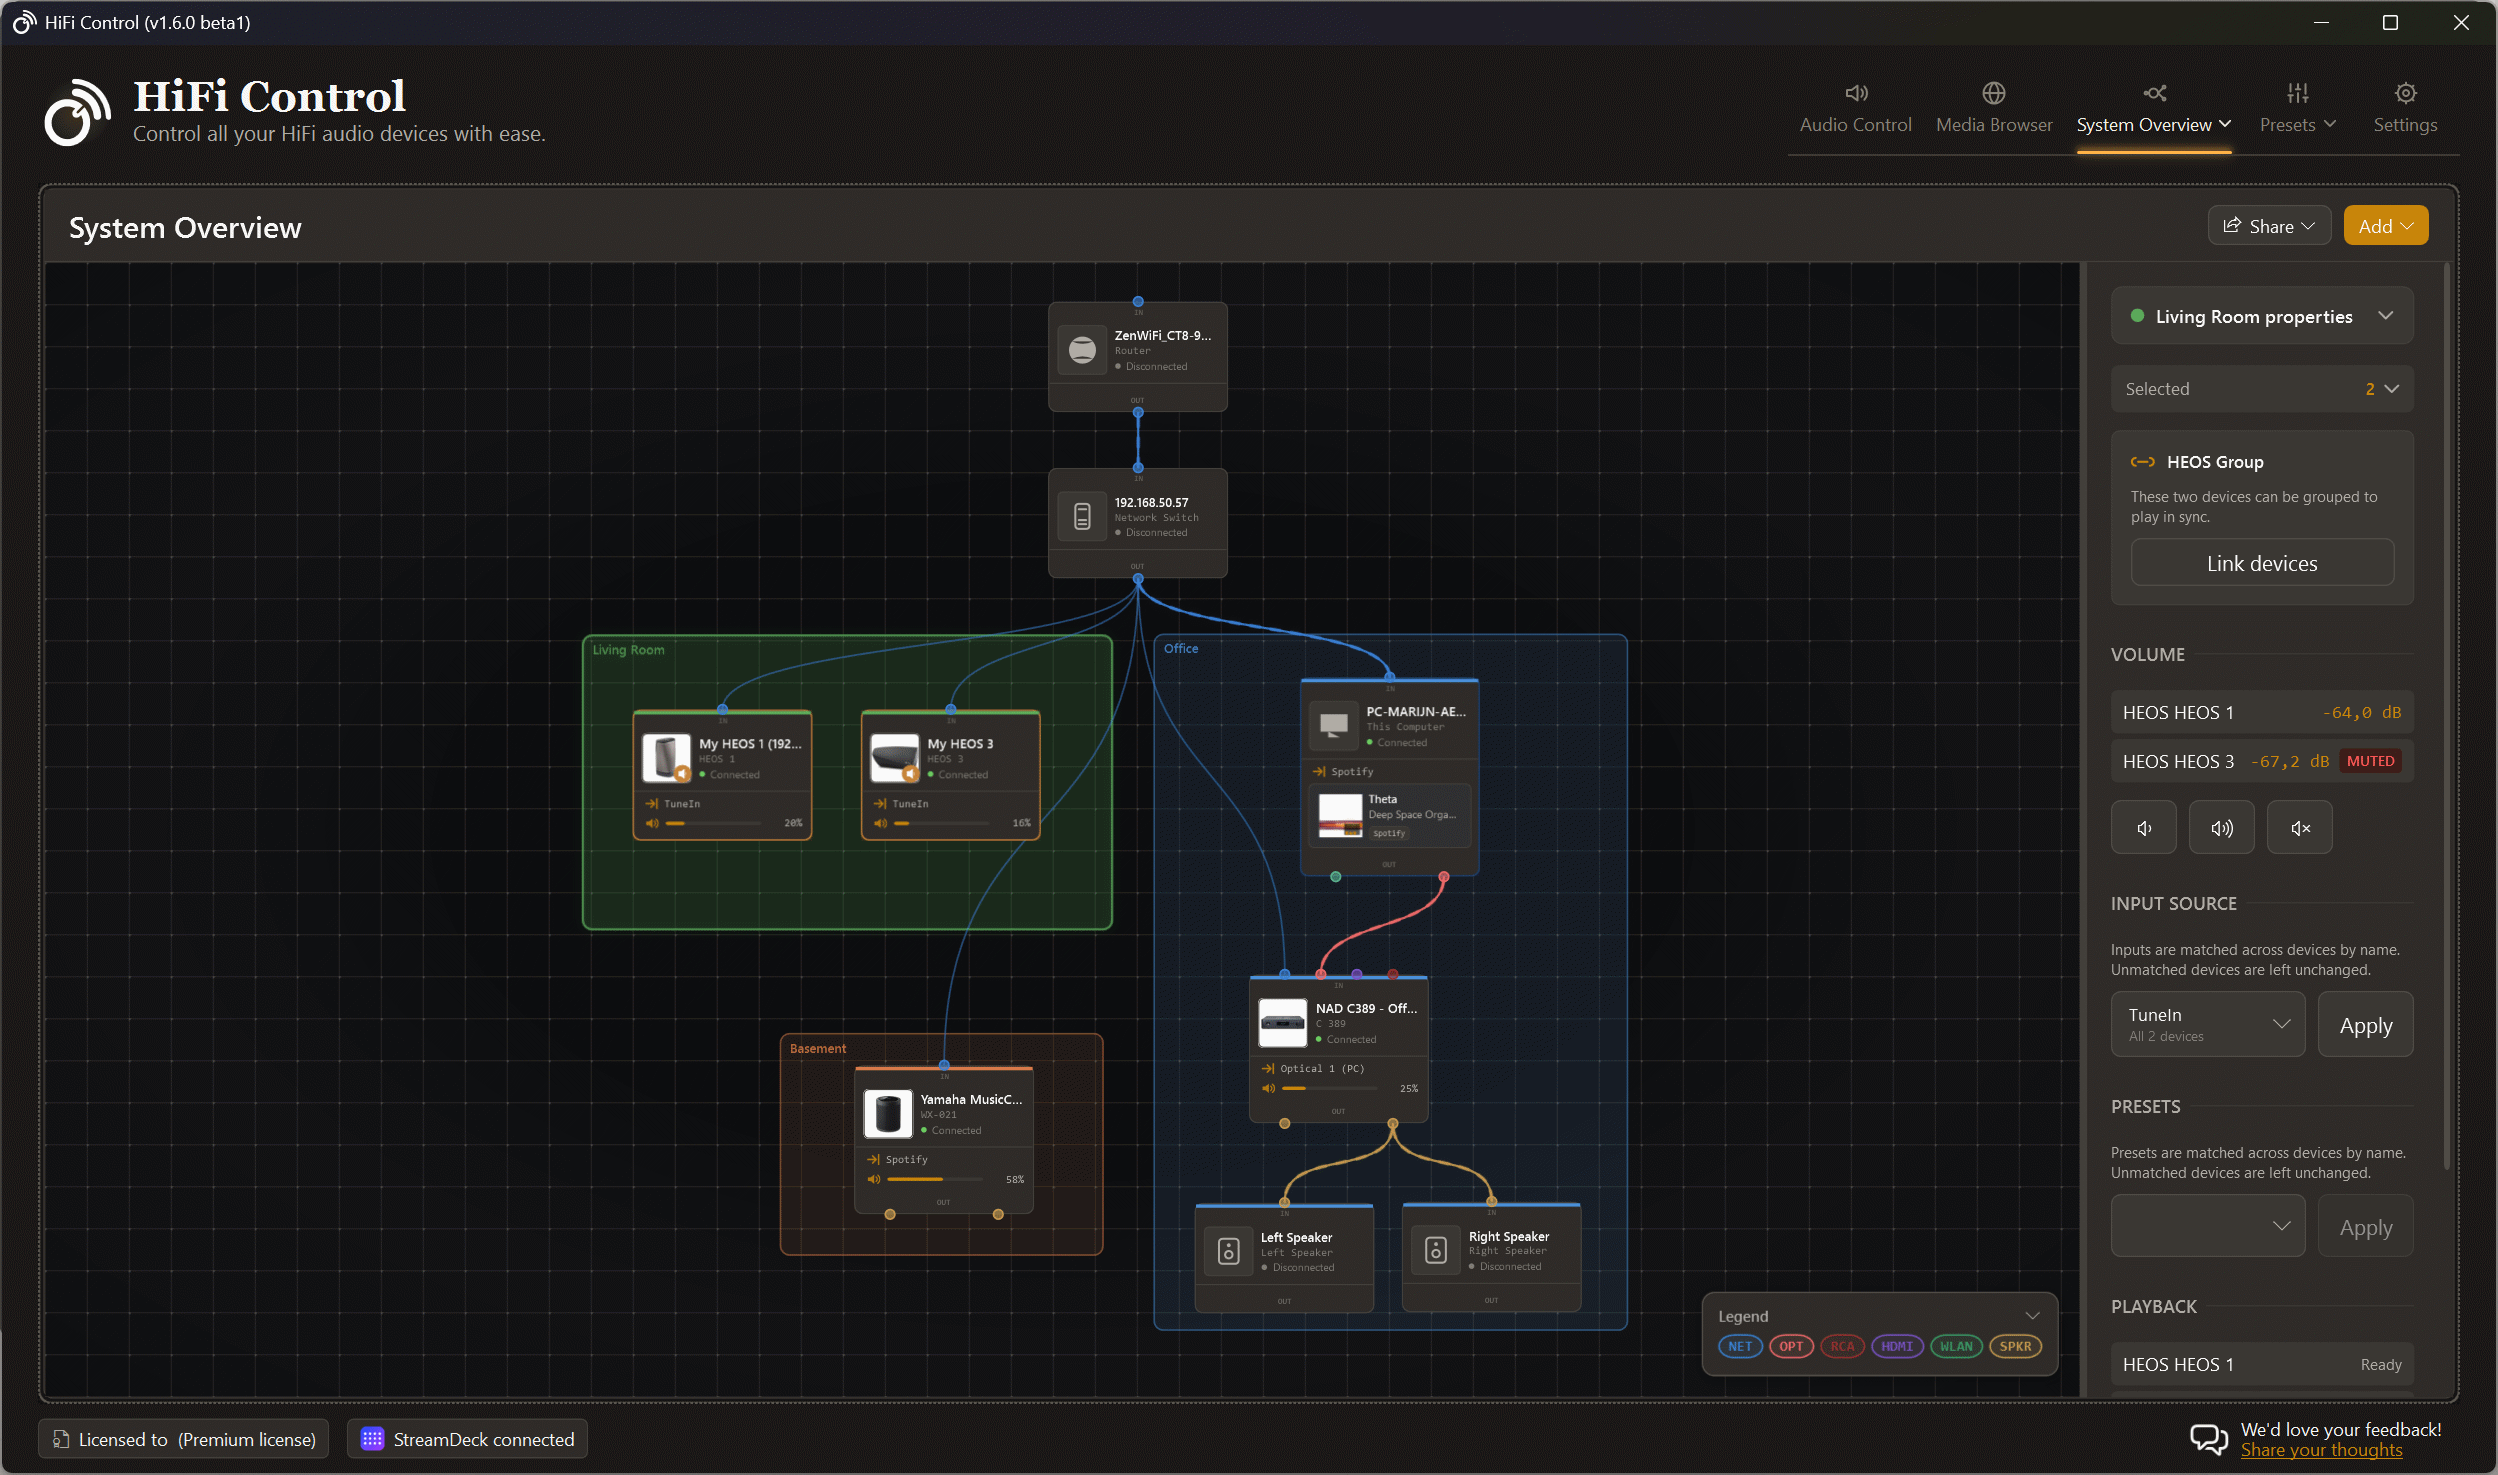Click the volume down icon button
Viewport: 2498px width, 1475px height.
tap(2143, 828)
